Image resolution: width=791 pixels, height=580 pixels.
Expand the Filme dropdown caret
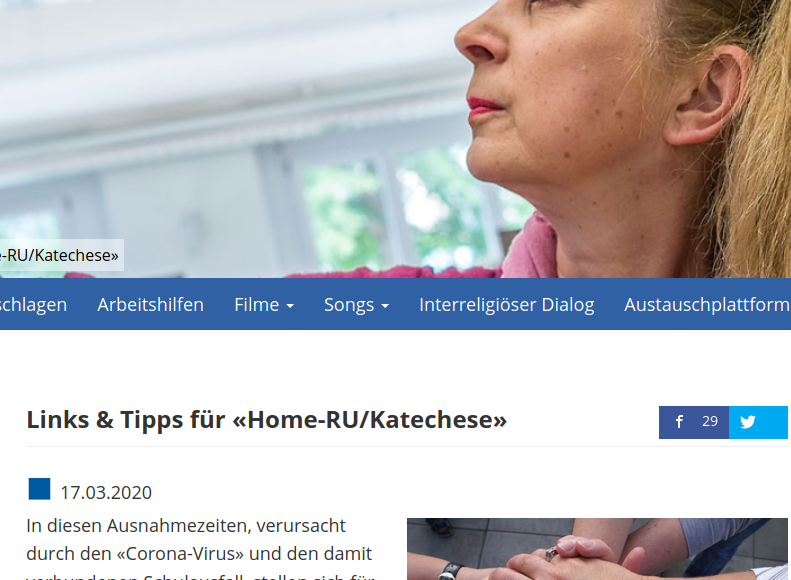point(290,306)
